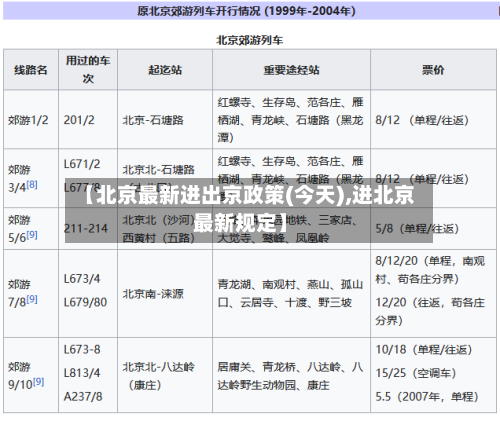This screenshot has width=500, height=421.
Task: Click the 8/12 price cell in the 郊游1/2 row
Action: 433,119
